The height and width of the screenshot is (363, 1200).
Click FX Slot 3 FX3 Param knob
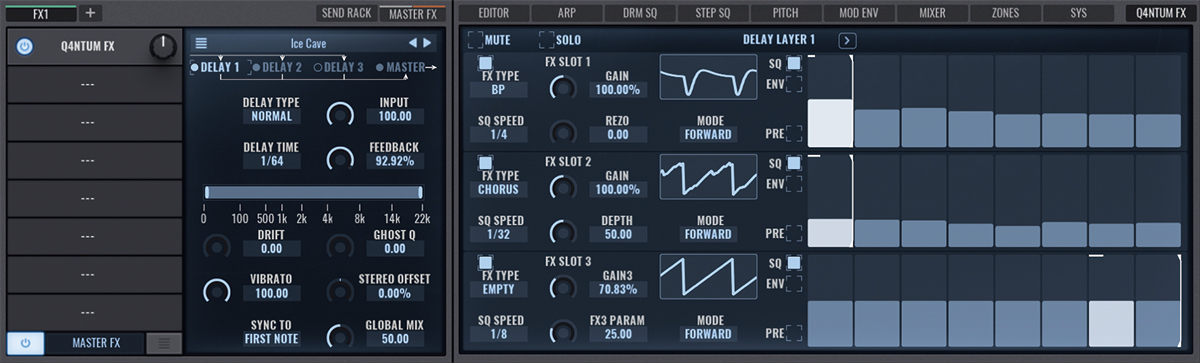click(x=563, y=331)
